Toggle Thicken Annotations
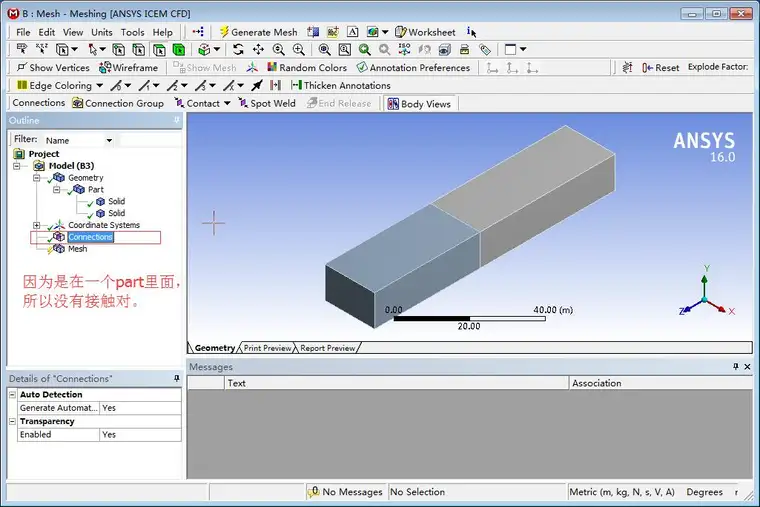This screenshot has width=760, height=507. (x=341, y=86)
